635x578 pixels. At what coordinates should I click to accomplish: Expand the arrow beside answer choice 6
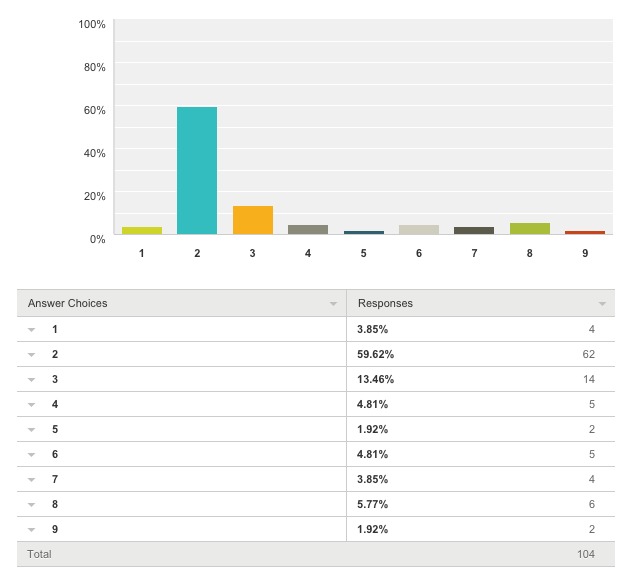pyautogui.click(x=32, y=455)
